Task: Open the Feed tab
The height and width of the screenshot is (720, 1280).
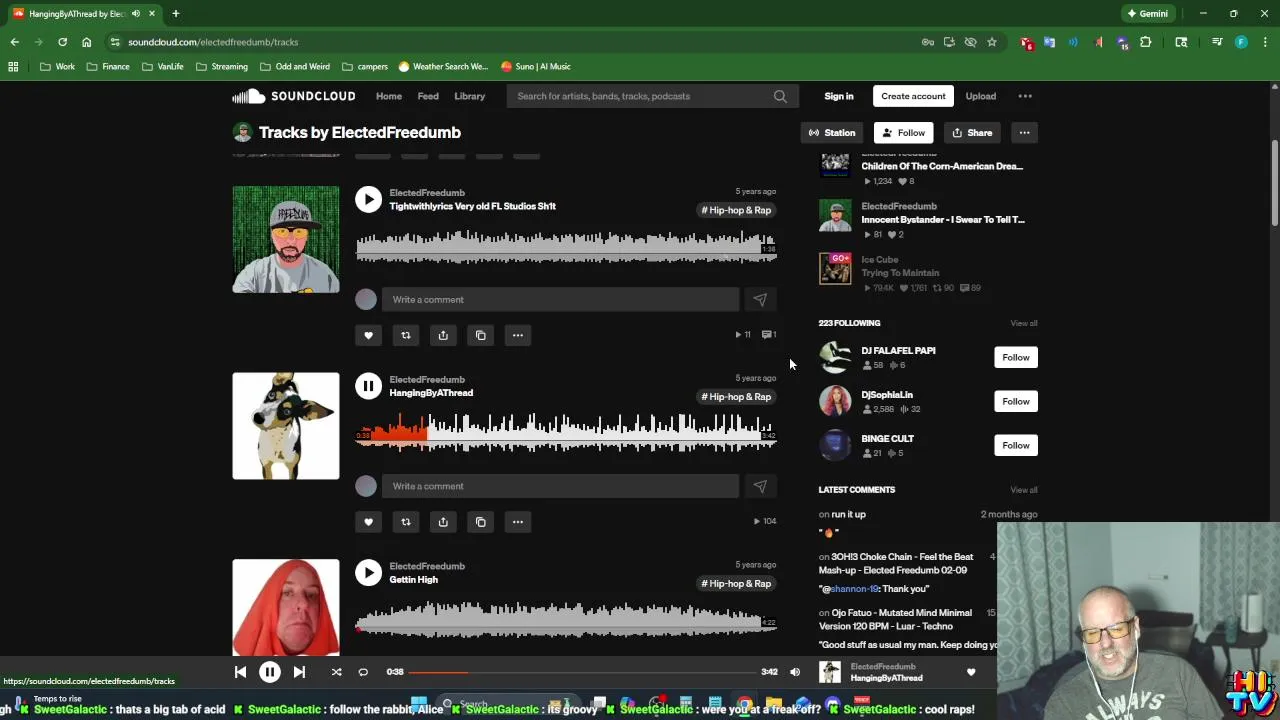Action: coord(428,96)
